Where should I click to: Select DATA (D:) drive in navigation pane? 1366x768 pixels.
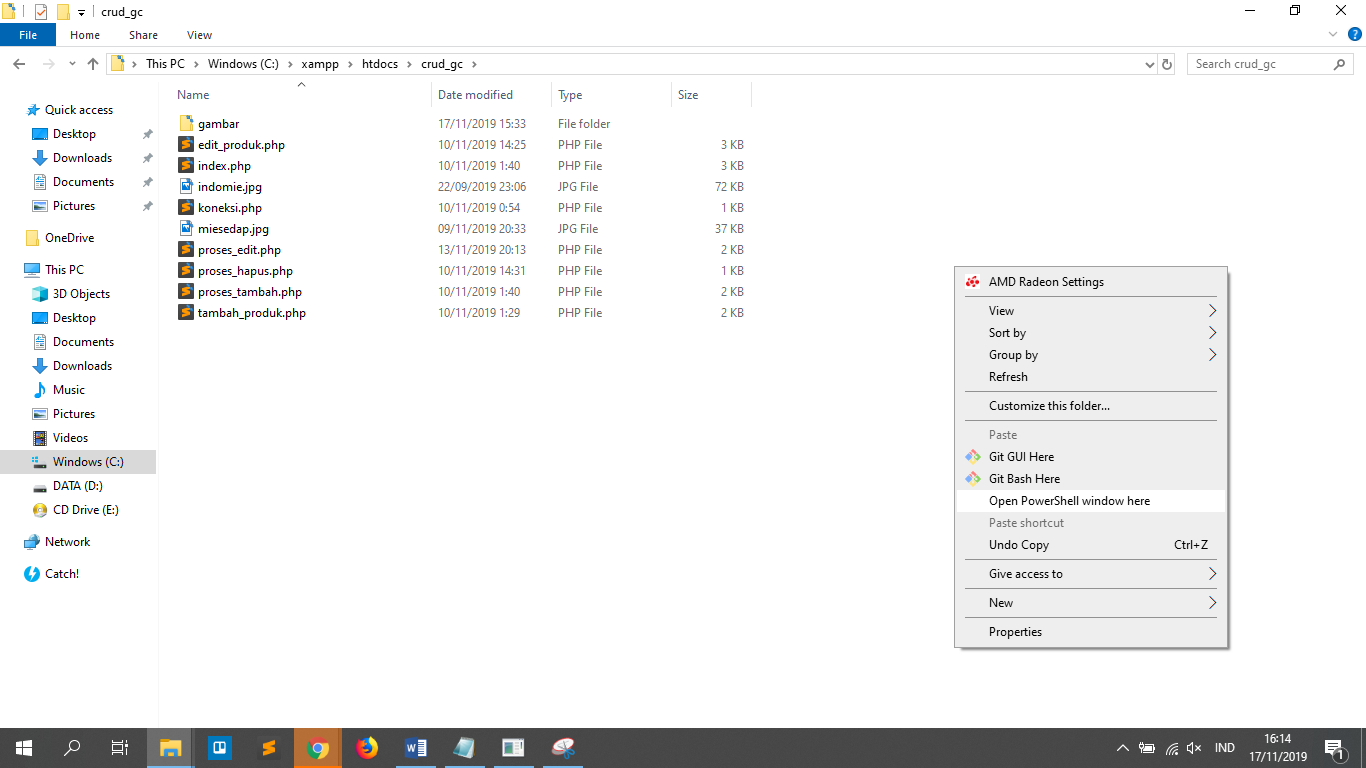[77, 486]
